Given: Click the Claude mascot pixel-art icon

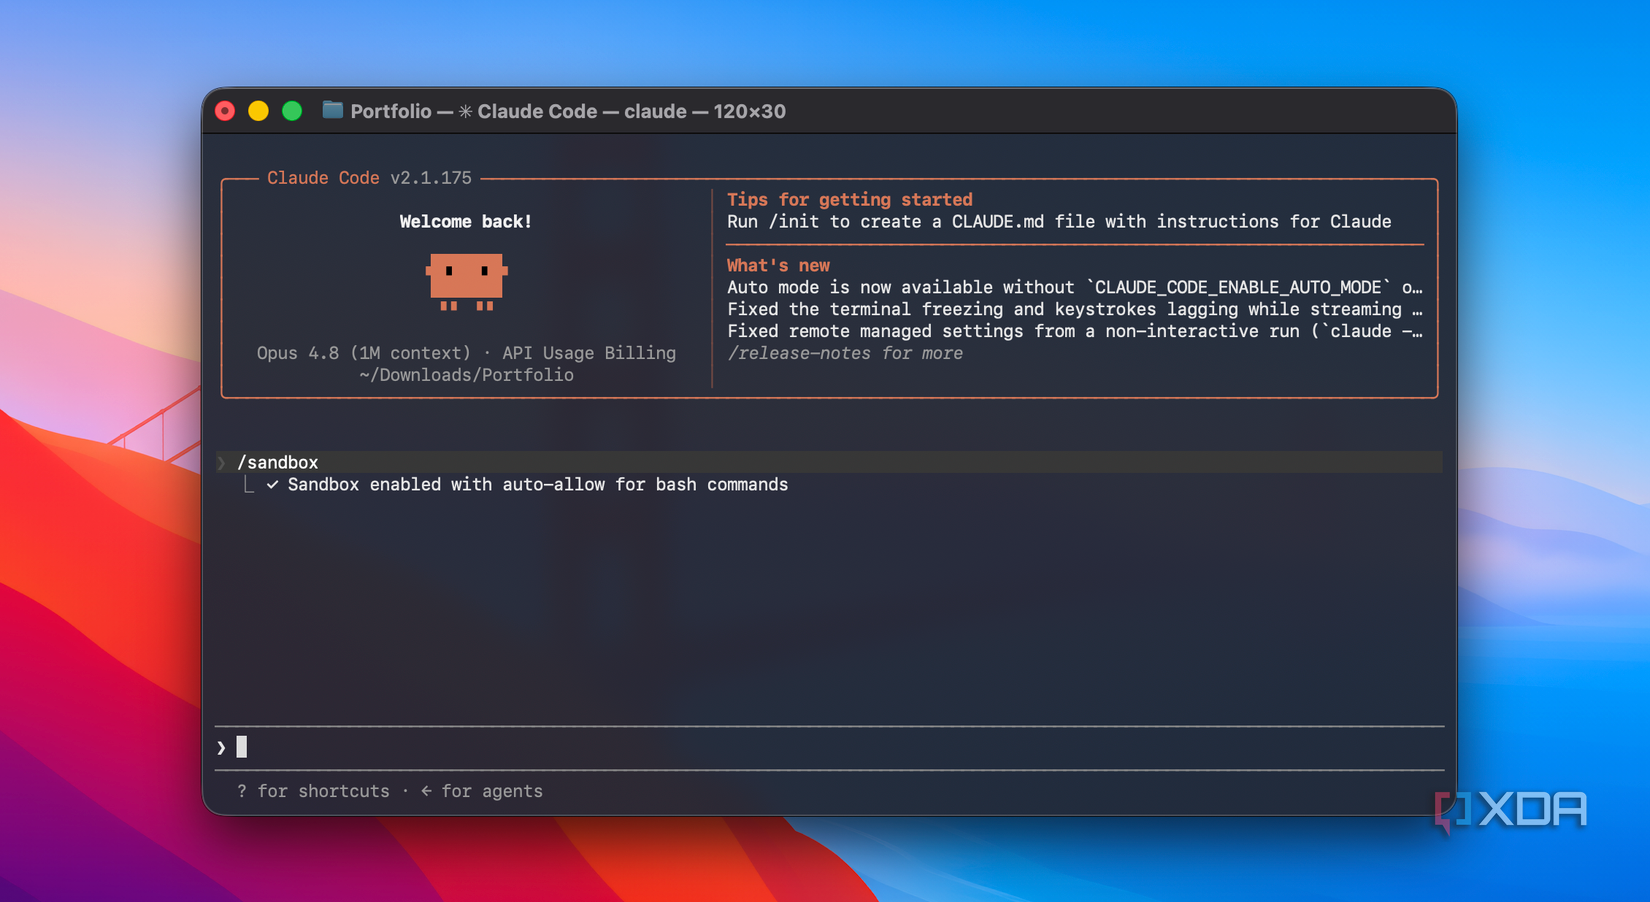Looking at the screenshot, I should point(466,282).
